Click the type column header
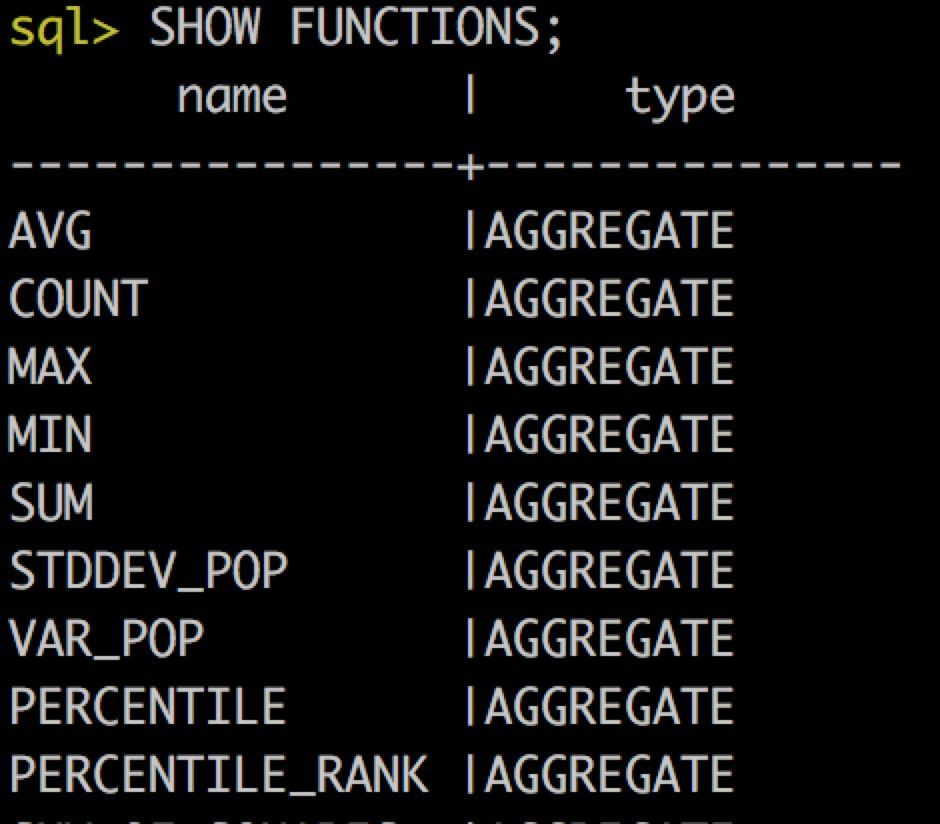The height and width of the screenshot is (824, 940). (680, 97)
